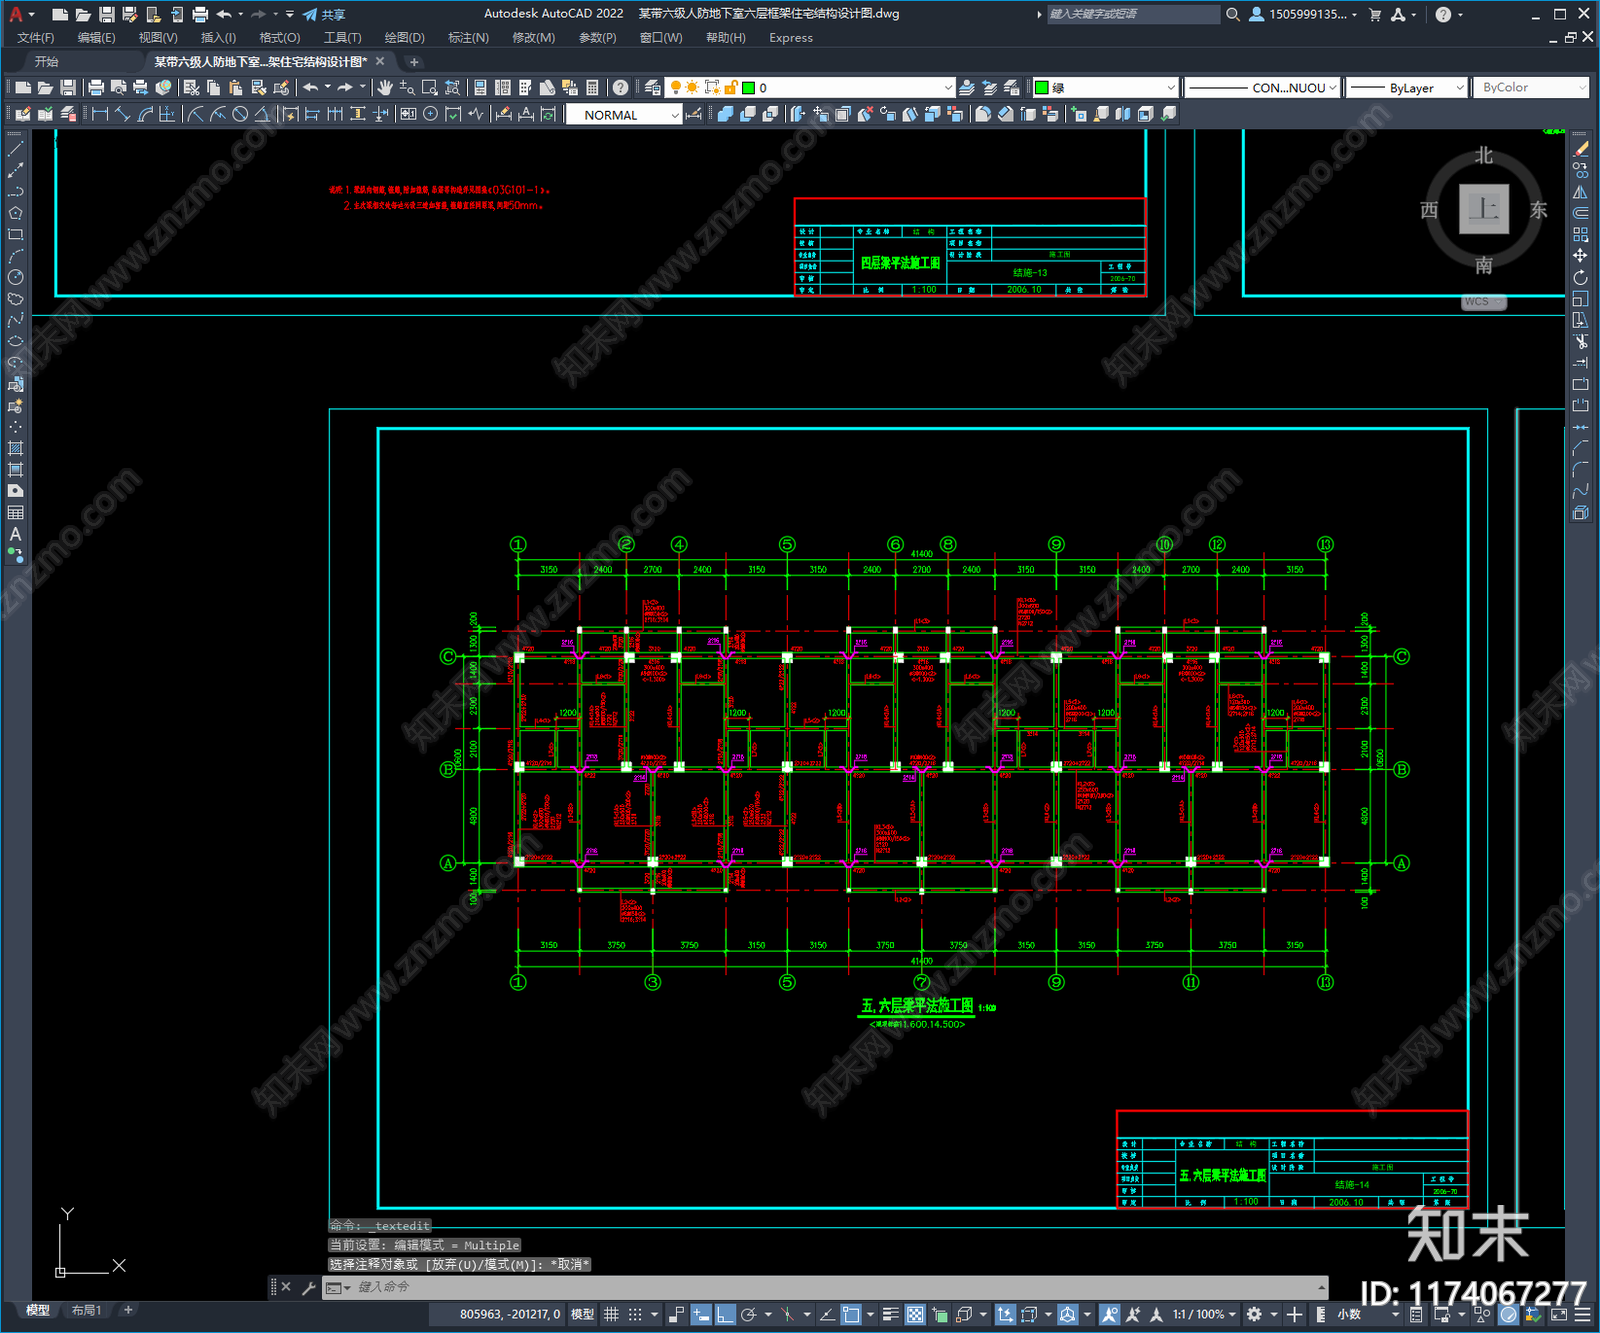1600x1333 pixels.
Task: Select the Multiline Text A tool
Action: tap(15, 534)
